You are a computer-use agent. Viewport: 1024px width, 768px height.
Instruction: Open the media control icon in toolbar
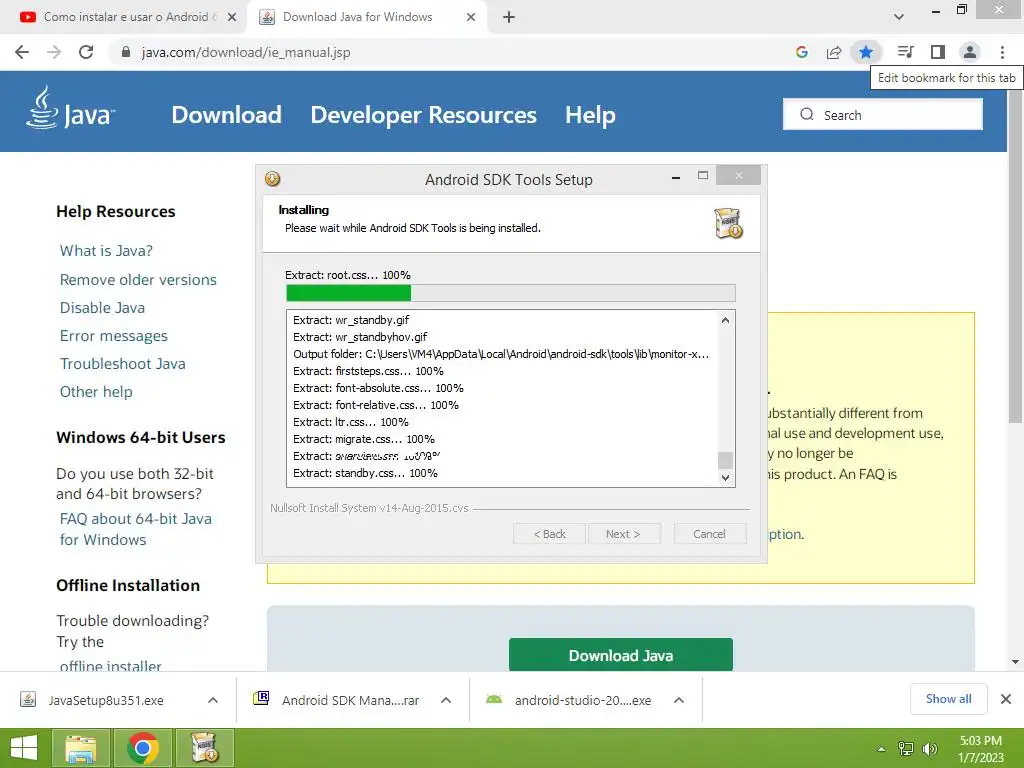[x=905, y=52]
